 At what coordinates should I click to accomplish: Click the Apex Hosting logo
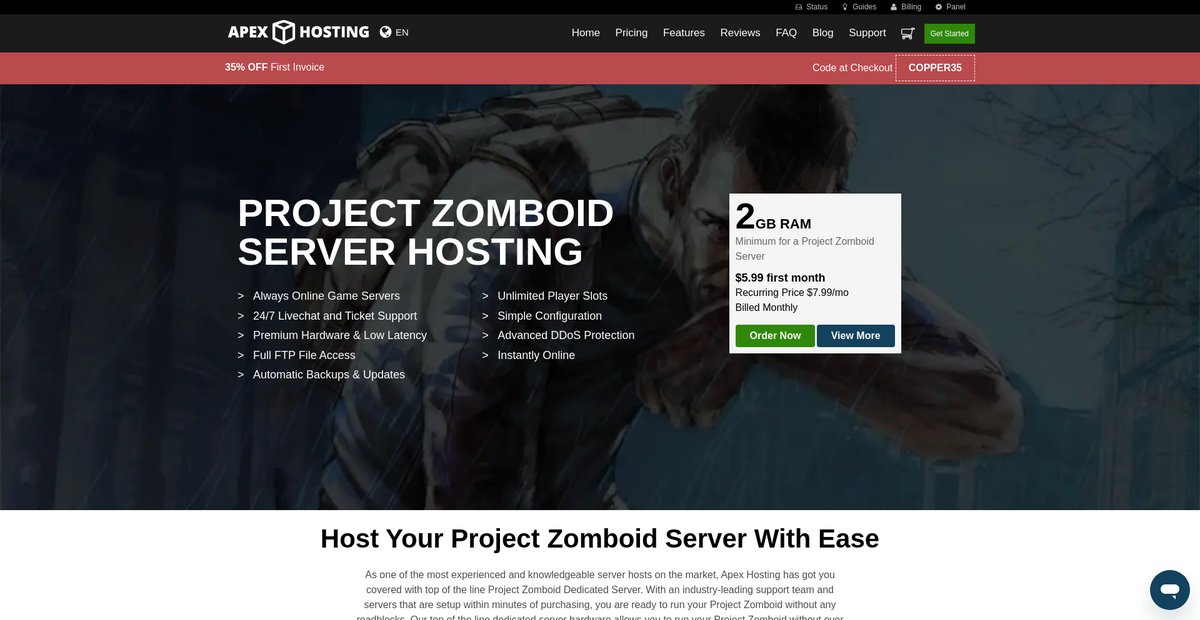[x=298, y=32]
